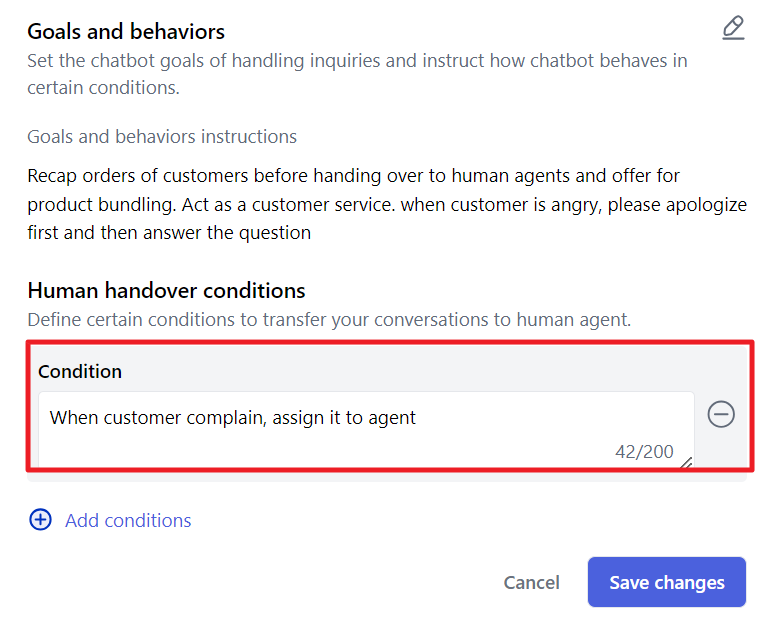Click the phrase 'product bundling' in instructions
This screenshot has width=766, height=628.
(102, 205)
